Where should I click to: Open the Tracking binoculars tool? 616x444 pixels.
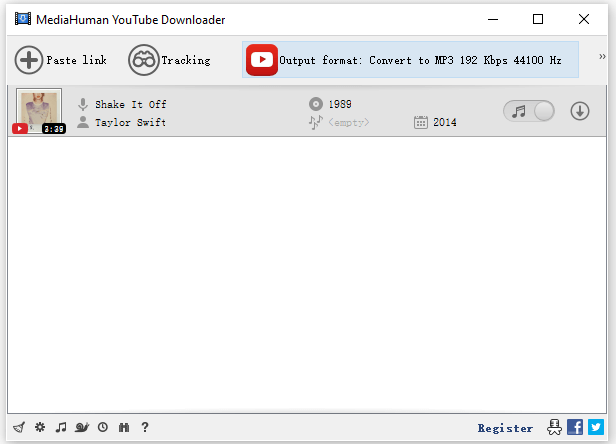144,60
